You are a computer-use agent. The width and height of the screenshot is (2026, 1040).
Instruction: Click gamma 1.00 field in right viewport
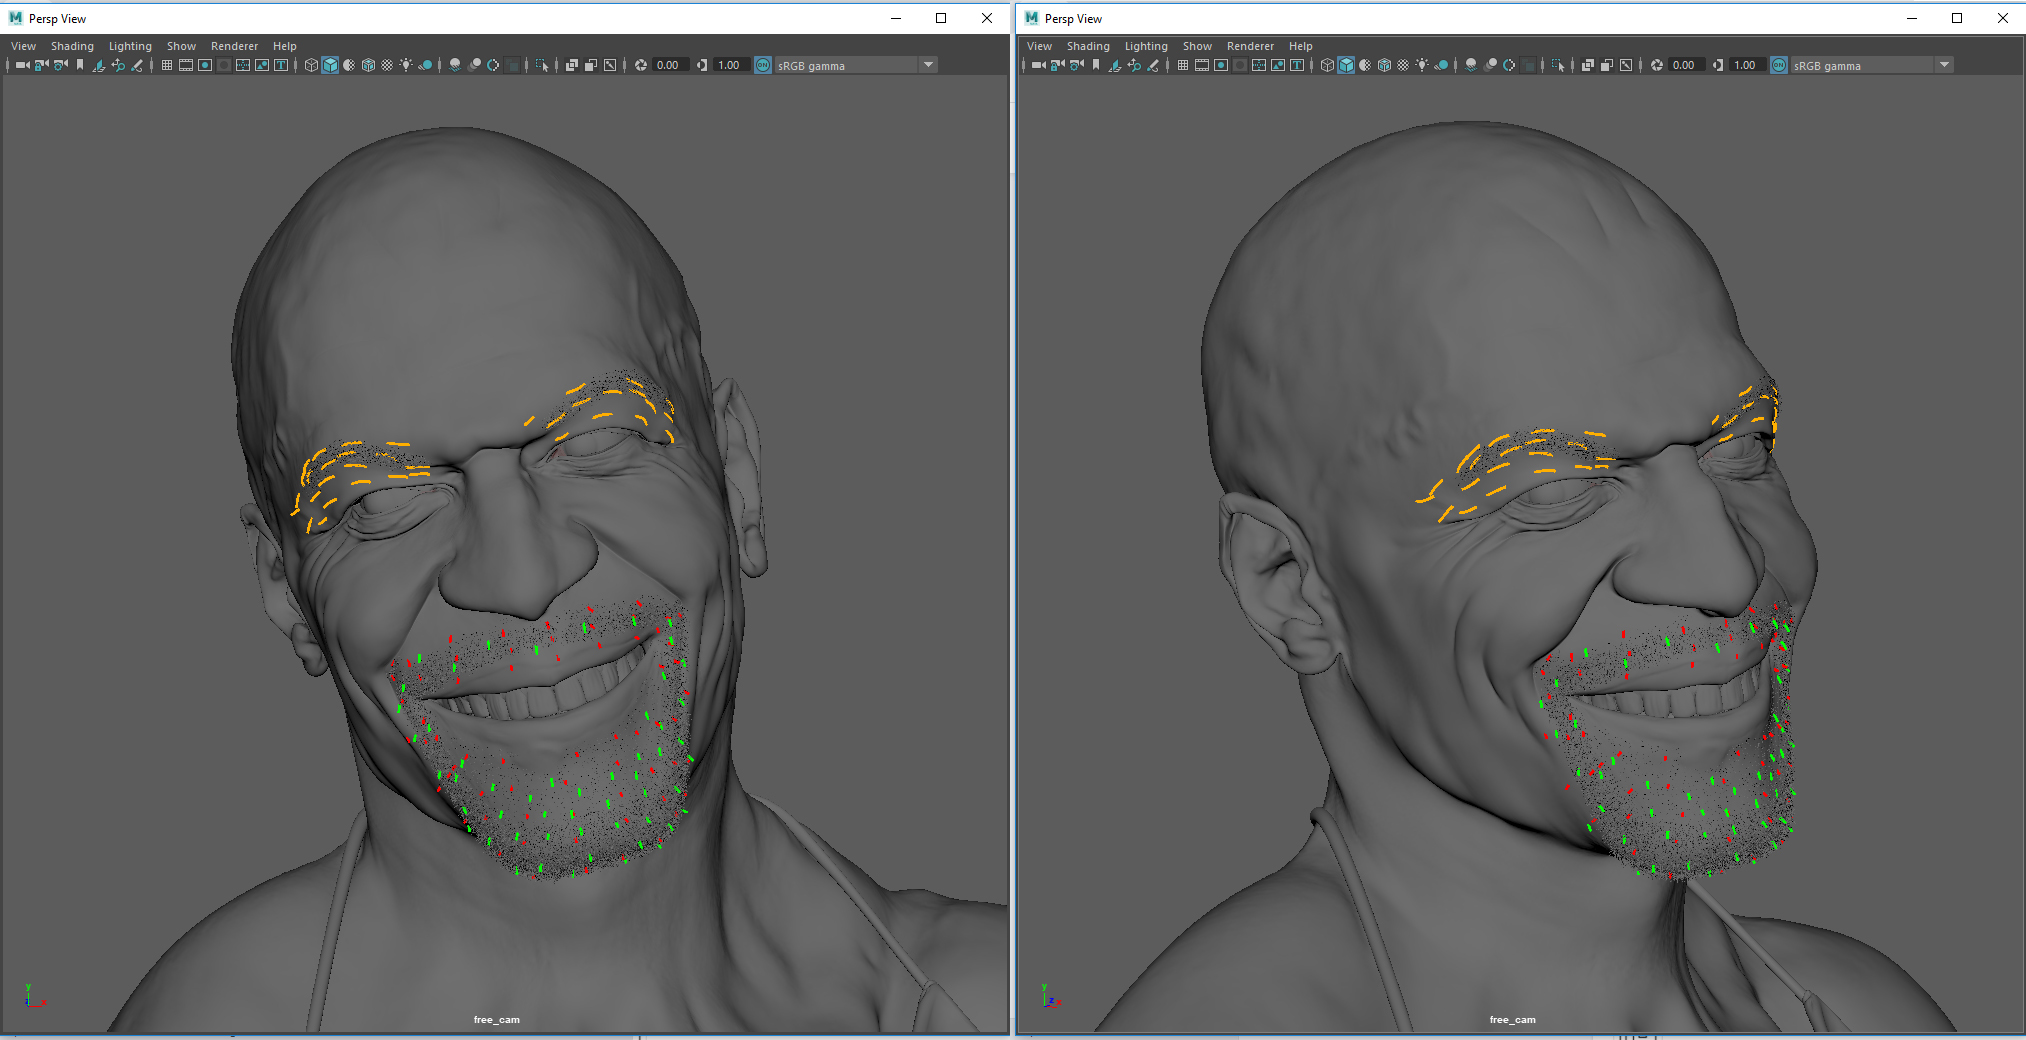[x=1745, y=65]
